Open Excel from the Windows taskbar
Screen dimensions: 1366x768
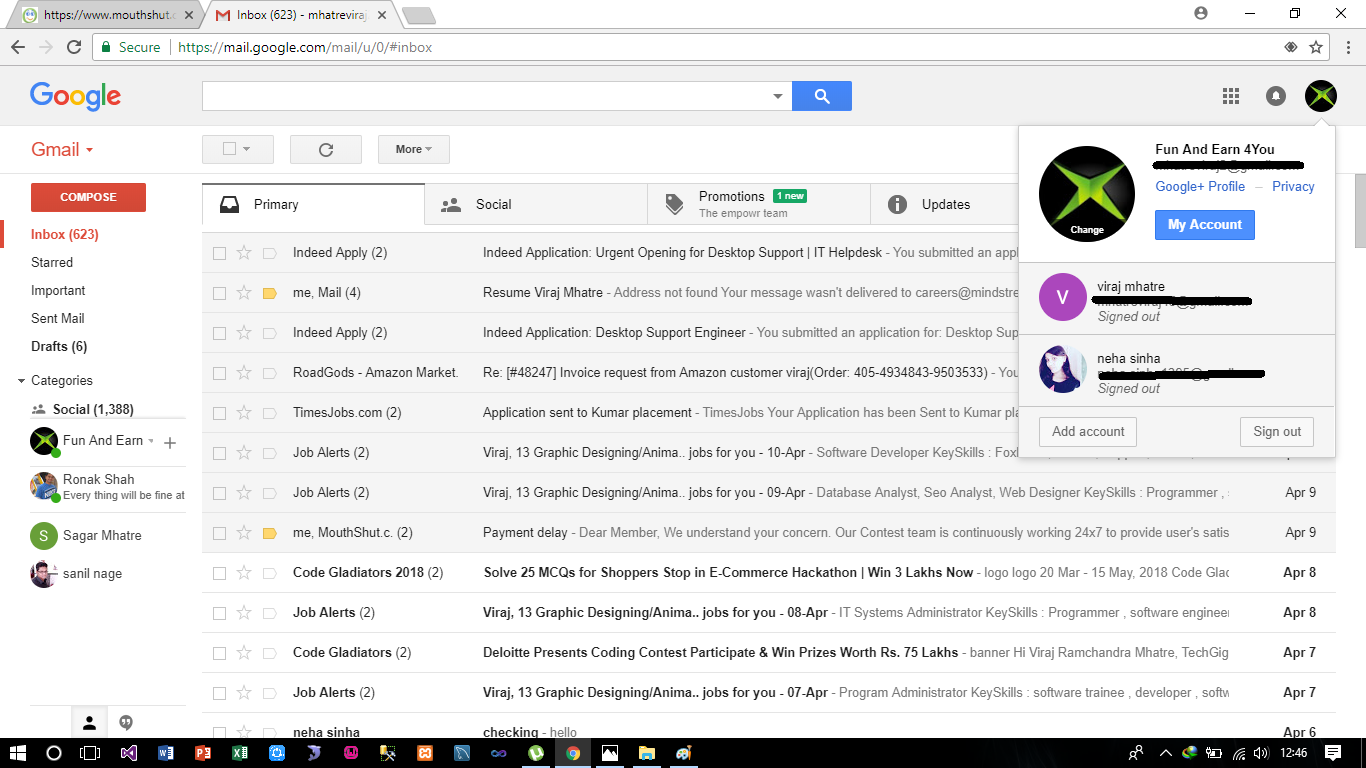(x=240, y=753)
